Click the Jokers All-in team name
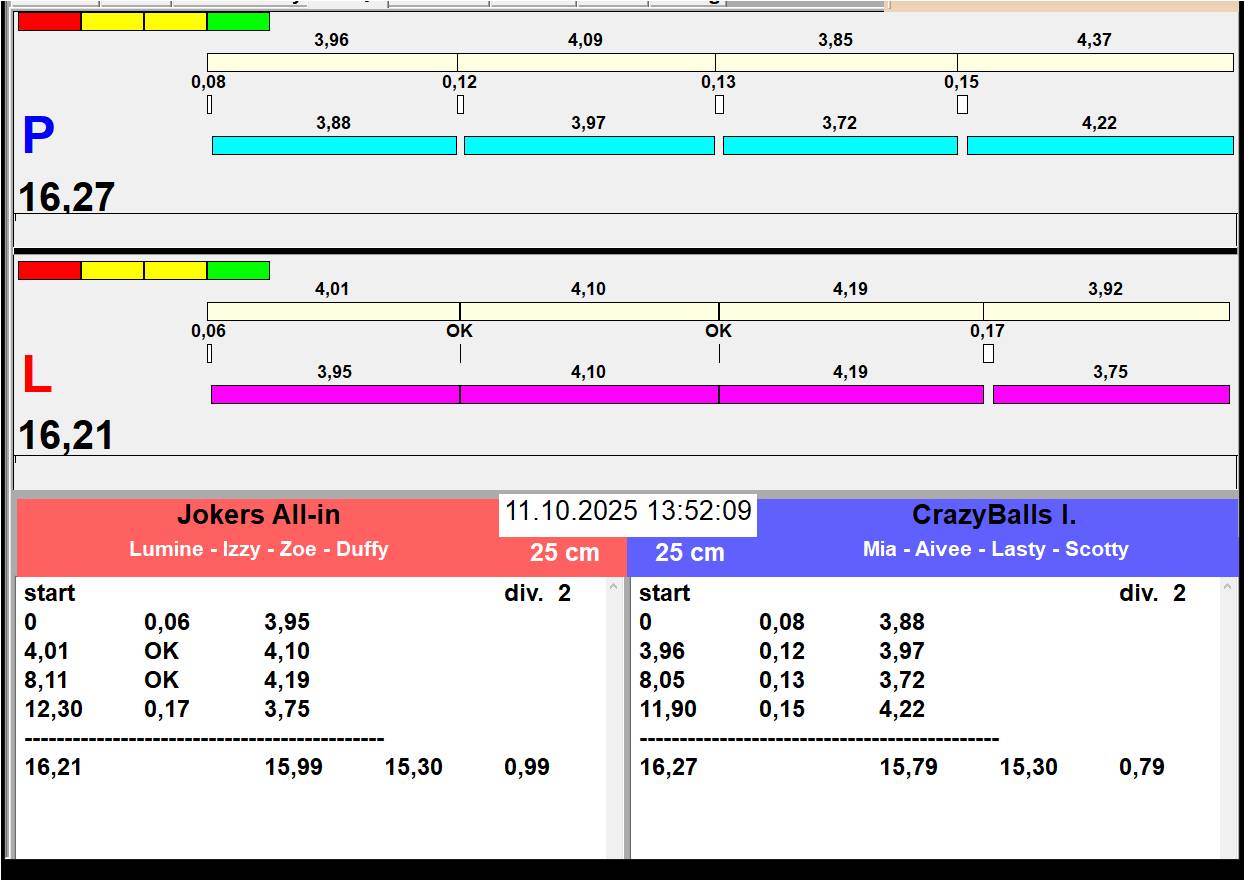 tap(259, 515)
